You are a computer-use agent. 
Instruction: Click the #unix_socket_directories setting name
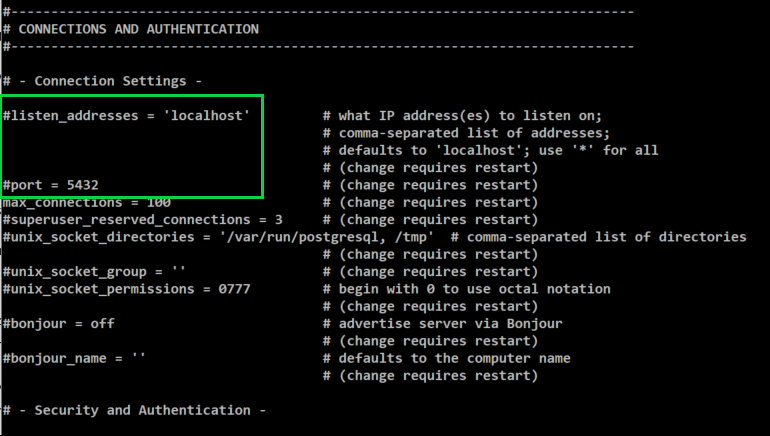tap(98, 237)
